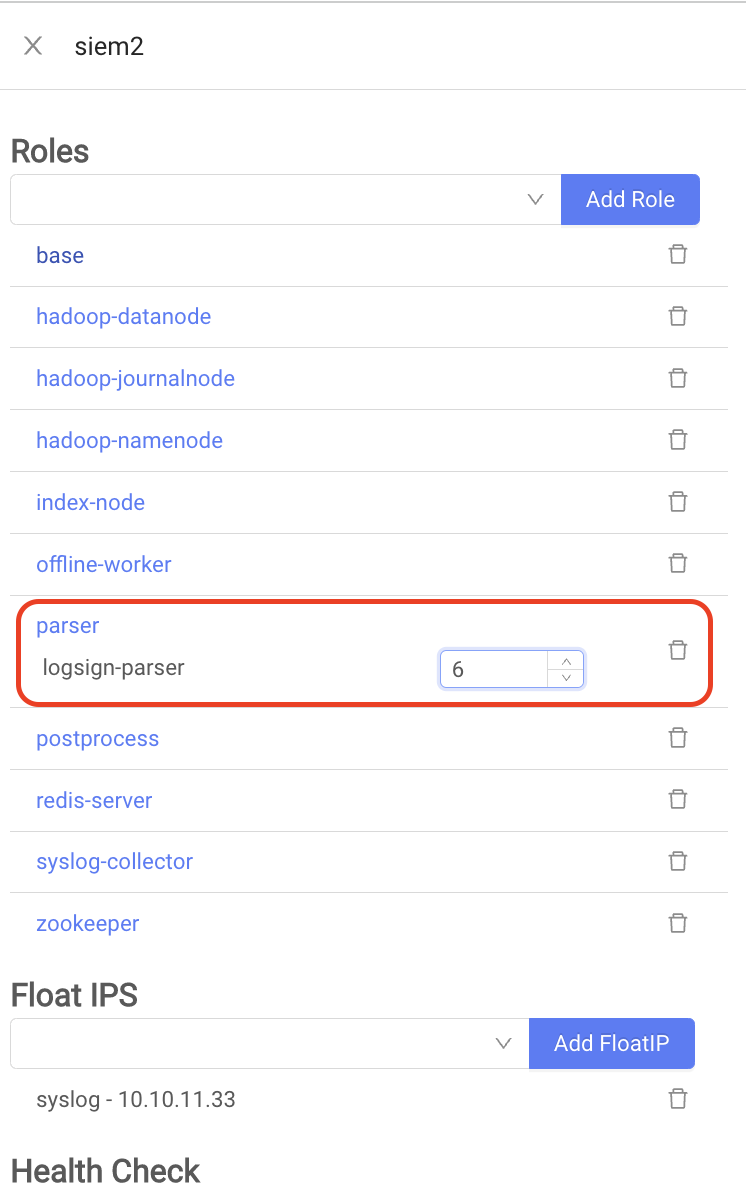Delete the redis-server role

point(678,800)
